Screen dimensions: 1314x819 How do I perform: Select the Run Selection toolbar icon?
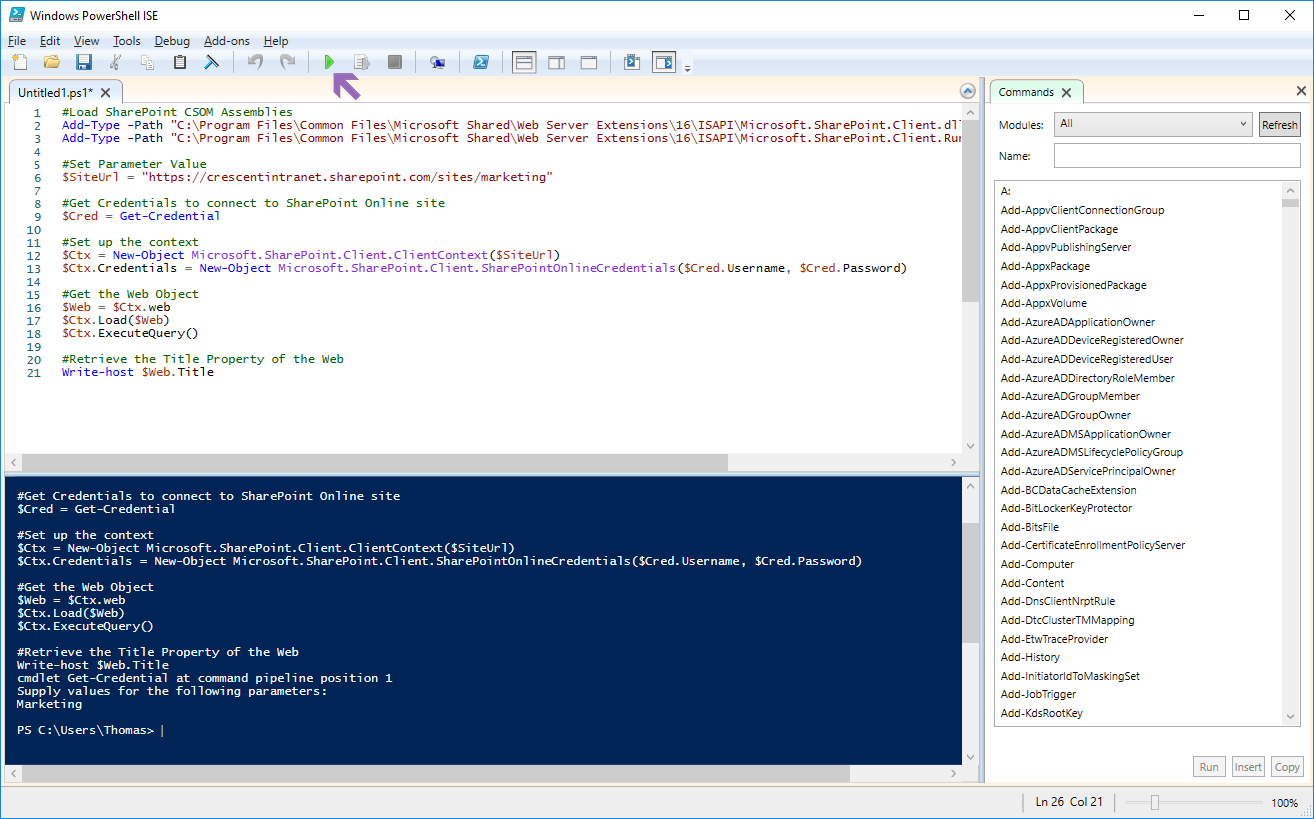pos(362,61)
